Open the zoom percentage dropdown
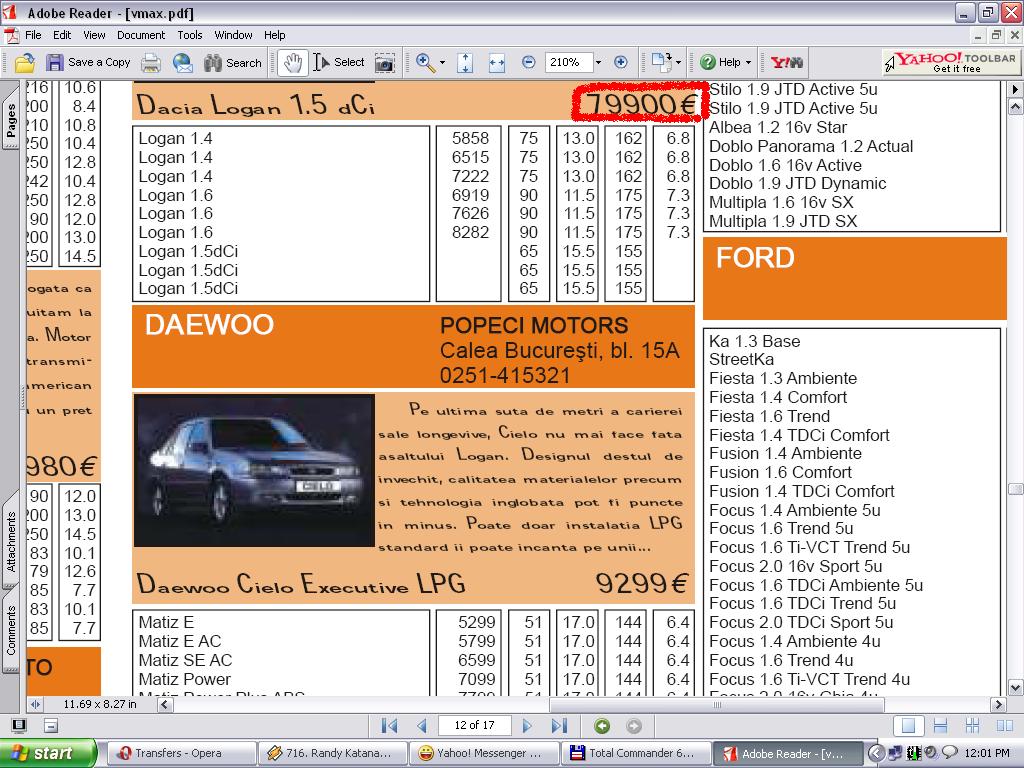The height and width of the screenshot is (768, 1024). click(x=599, y=62)
